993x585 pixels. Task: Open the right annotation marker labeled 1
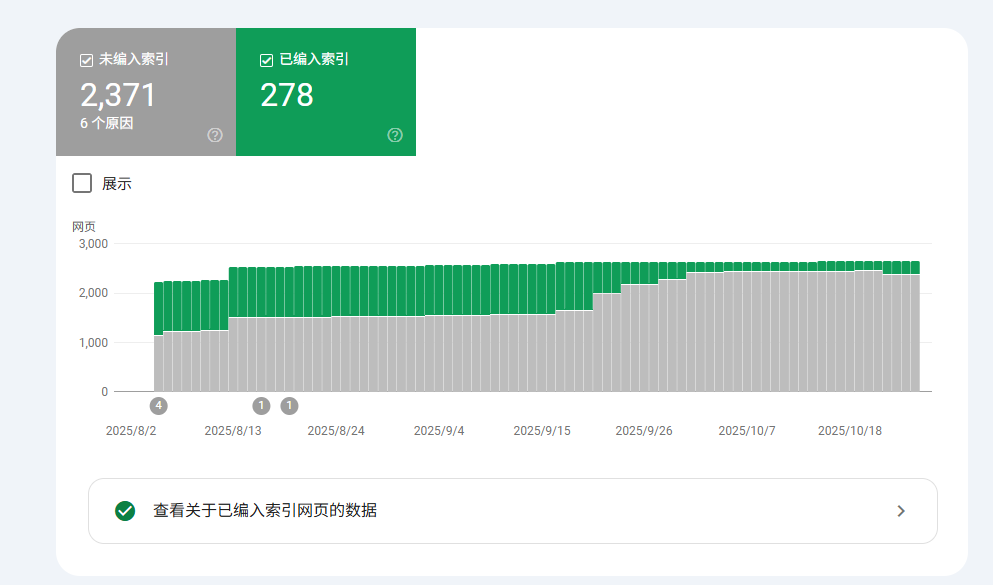point(289,405)
